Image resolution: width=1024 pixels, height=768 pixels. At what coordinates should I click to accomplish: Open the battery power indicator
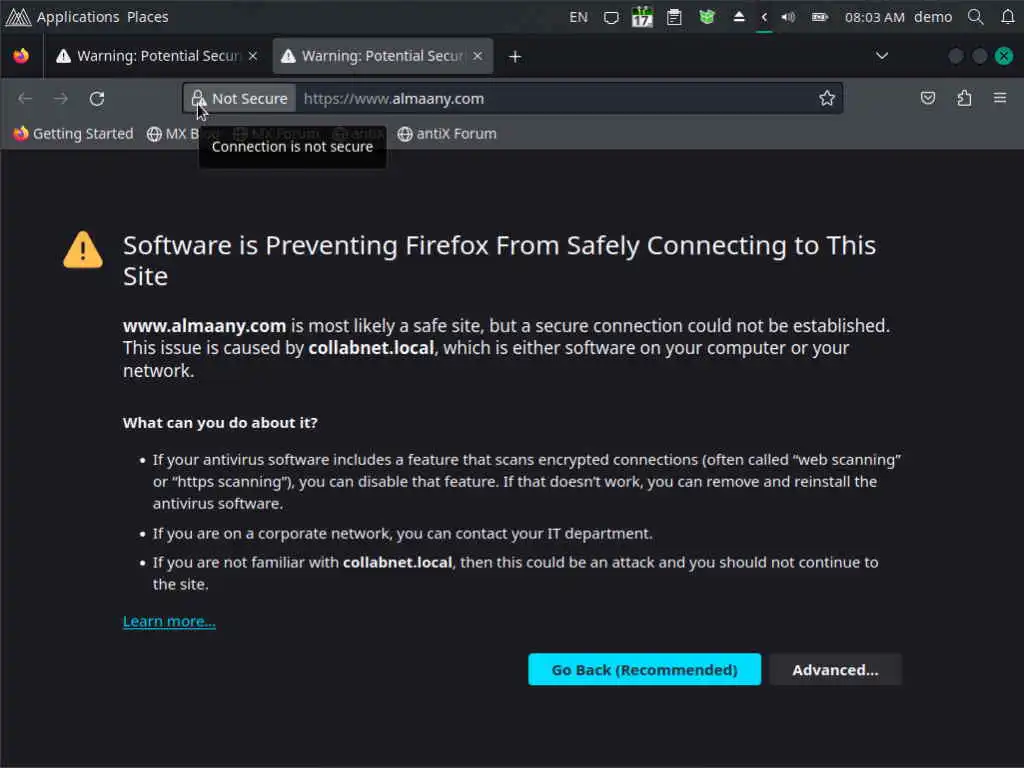820,18
